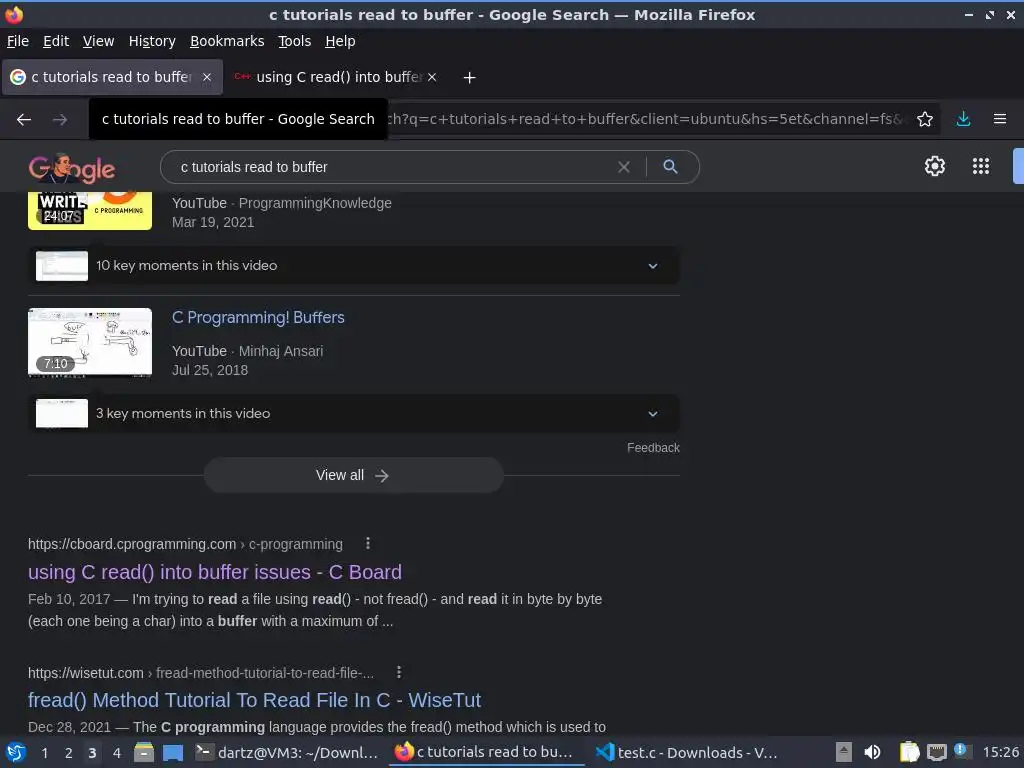This screenshot has height=768, width=1024.
Task: Click the wisetut.com URL breadcrumb
Action: point(200,673)
